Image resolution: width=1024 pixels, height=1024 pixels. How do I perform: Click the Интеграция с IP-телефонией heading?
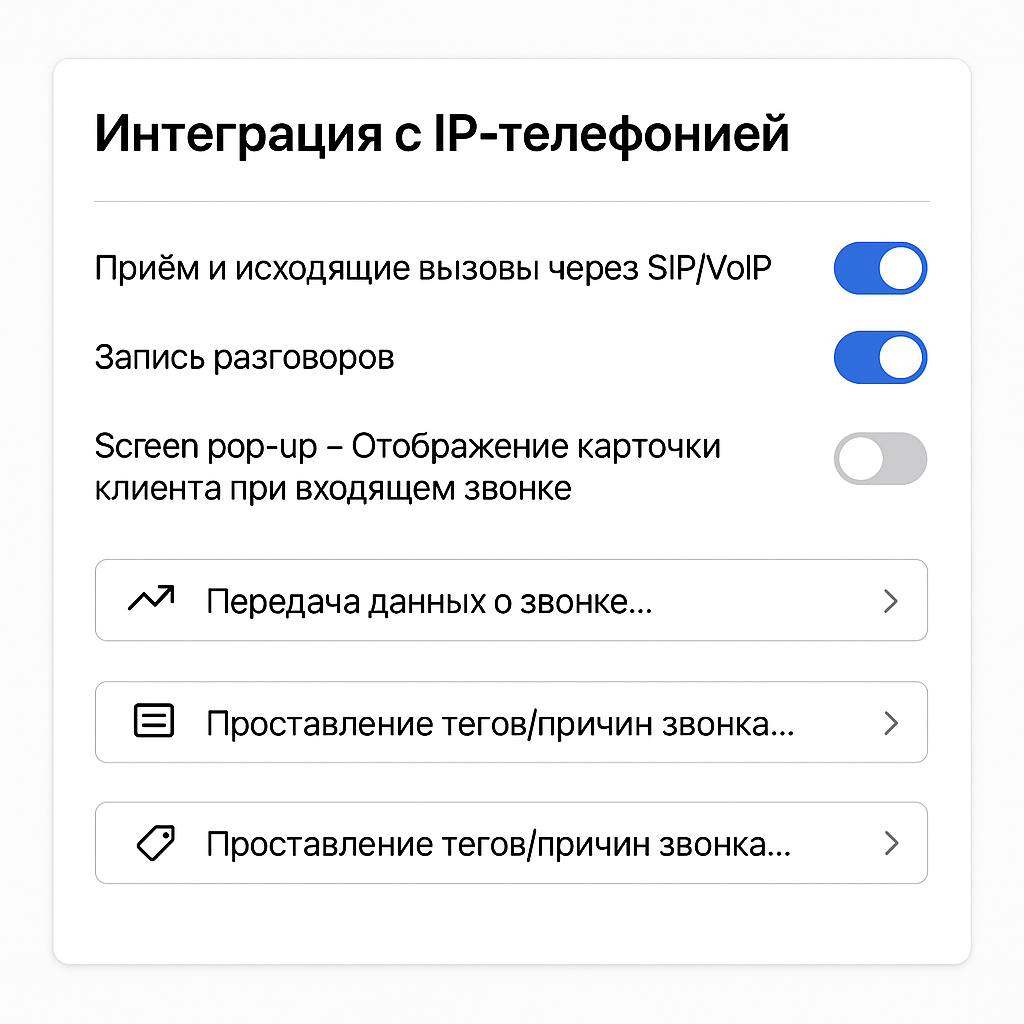[442, 135]
